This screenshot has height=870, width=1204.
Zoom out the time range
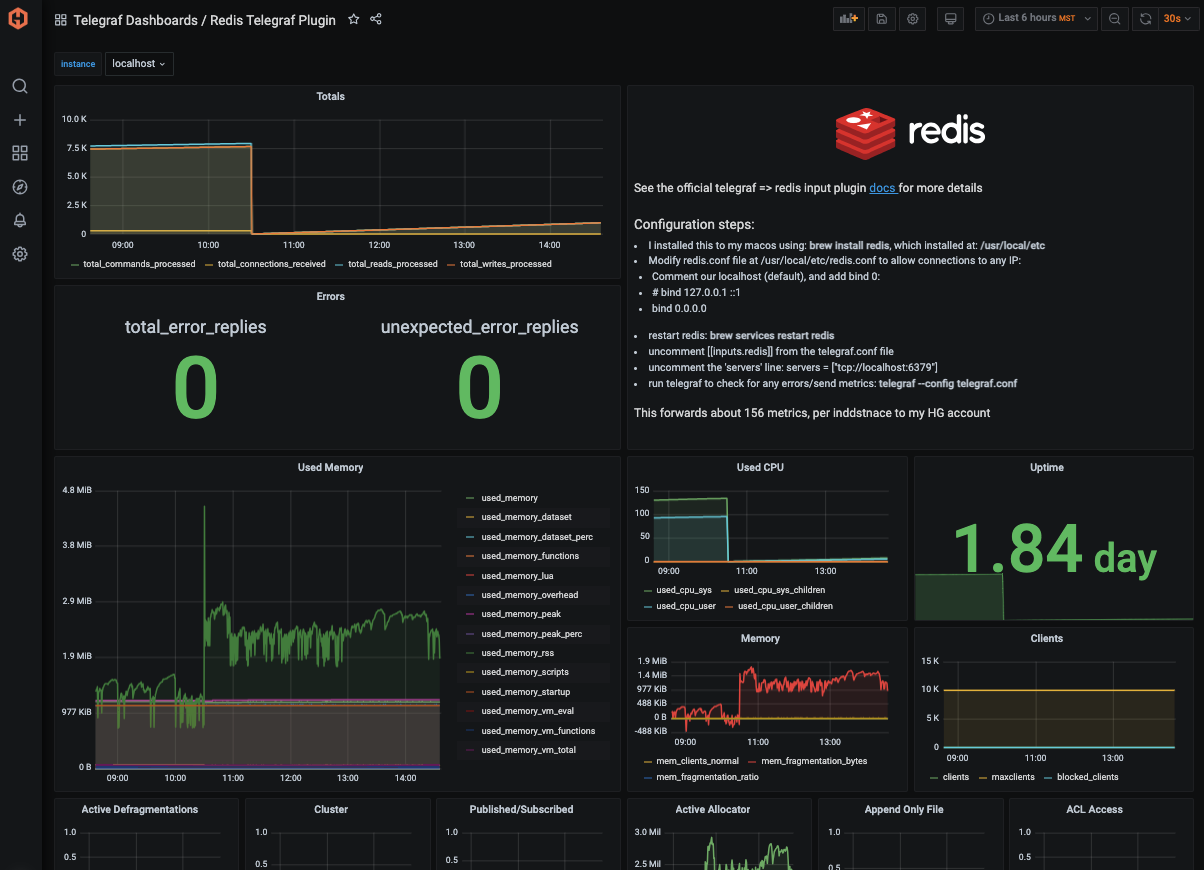tap(1114, 19)
